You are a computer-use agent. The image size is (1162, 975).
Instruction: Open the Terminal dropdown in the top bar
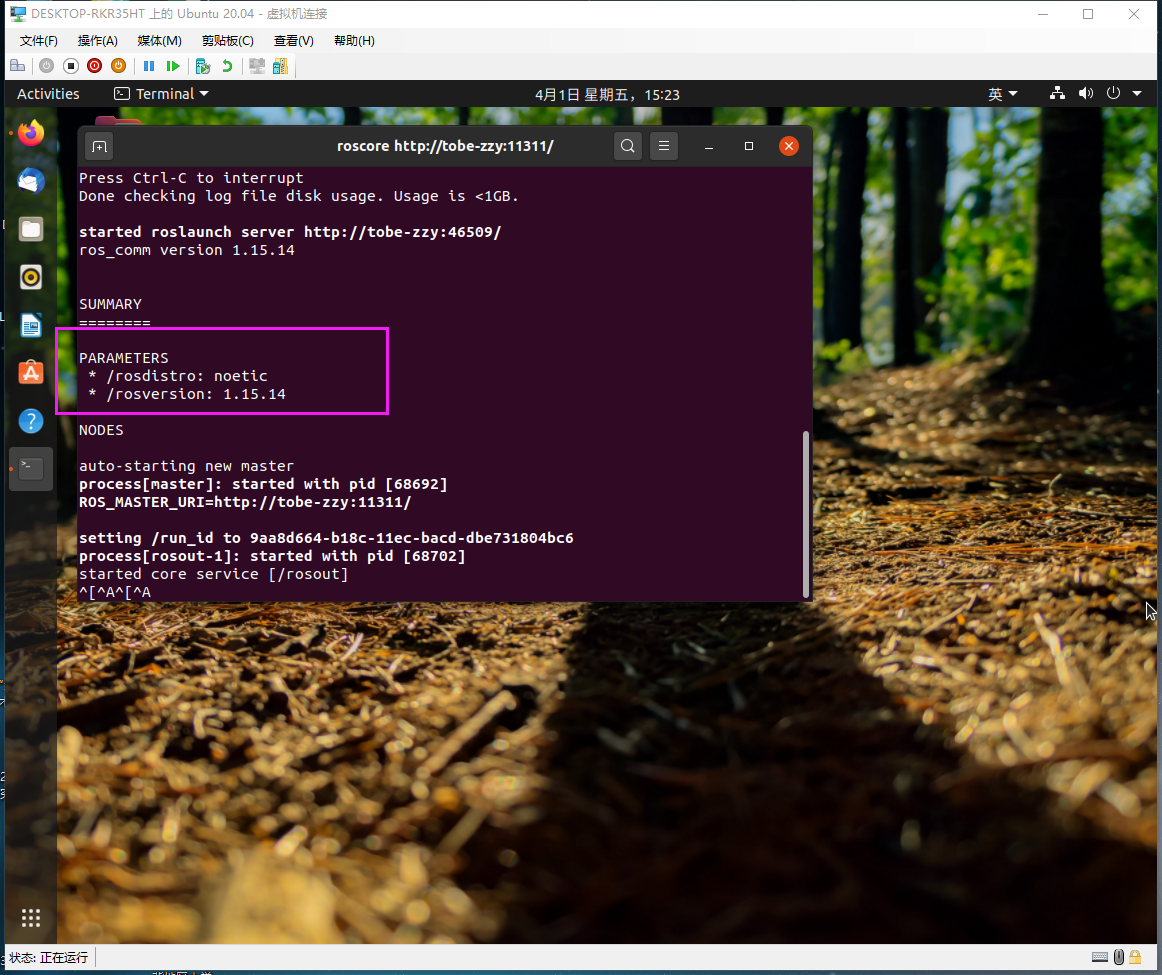pos(161,93)
